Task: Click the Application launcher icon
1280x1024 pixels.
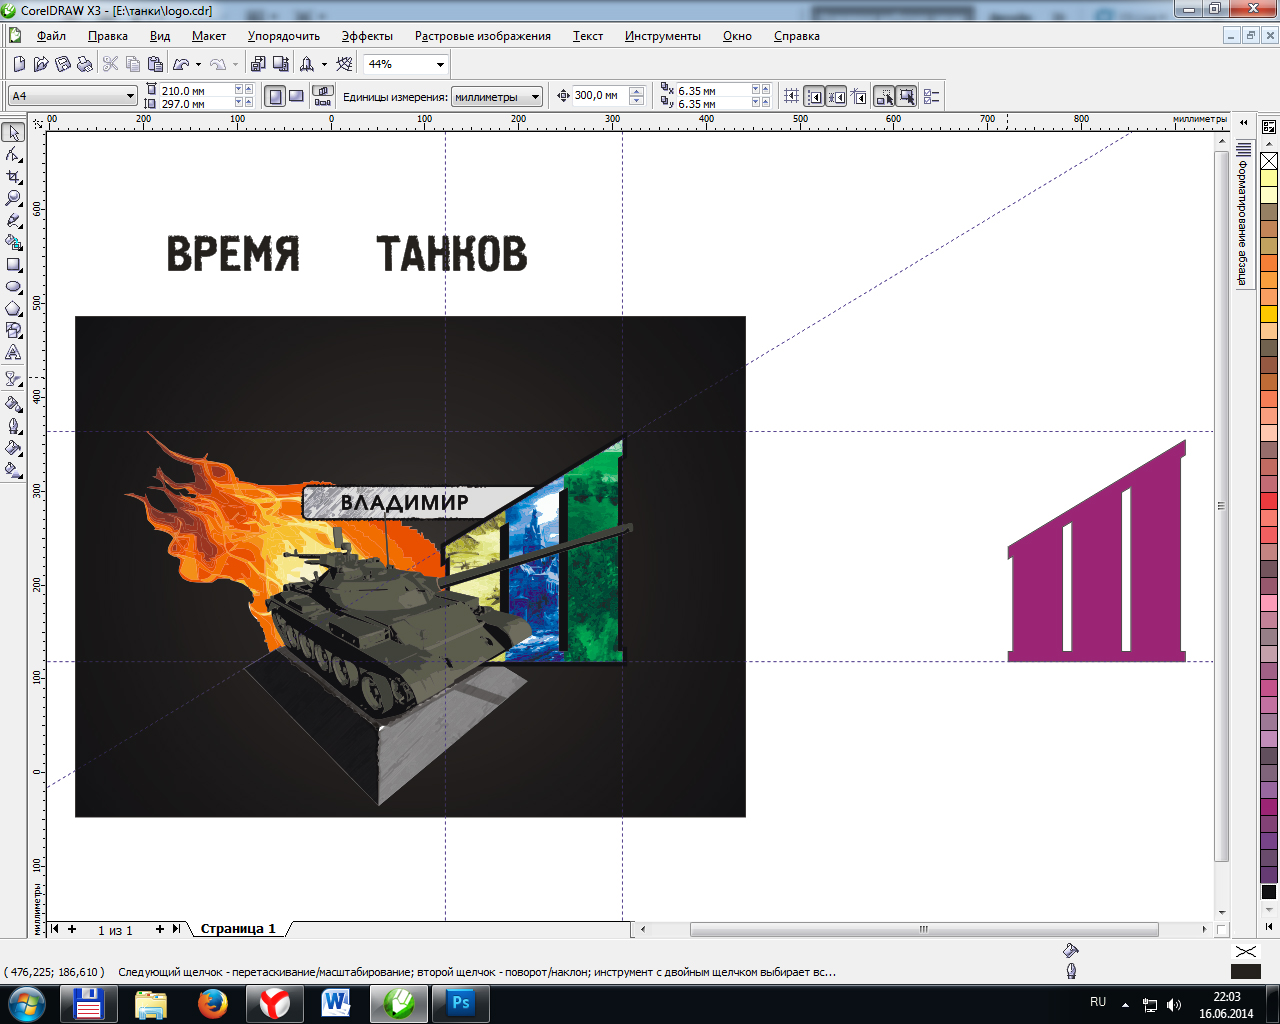Action: coord(307,64)
